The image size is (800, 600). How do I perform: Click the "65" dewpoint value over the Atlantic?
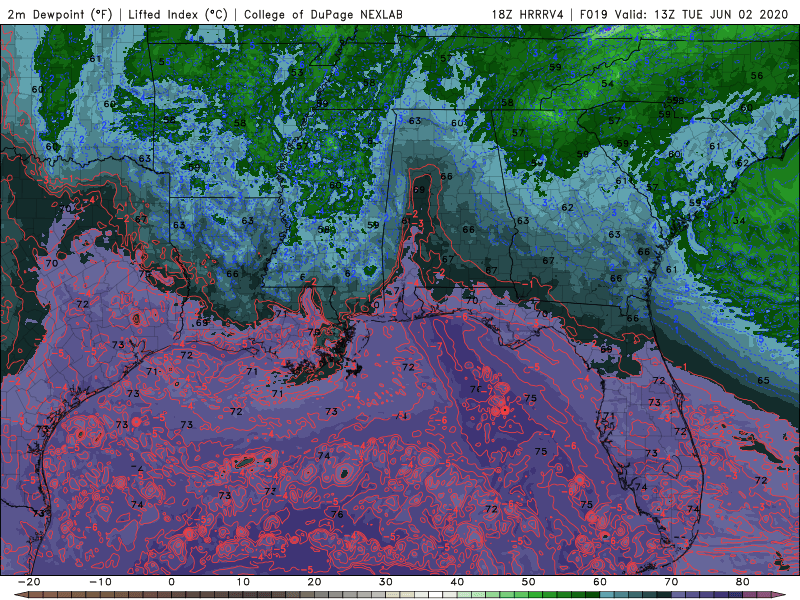763,381
